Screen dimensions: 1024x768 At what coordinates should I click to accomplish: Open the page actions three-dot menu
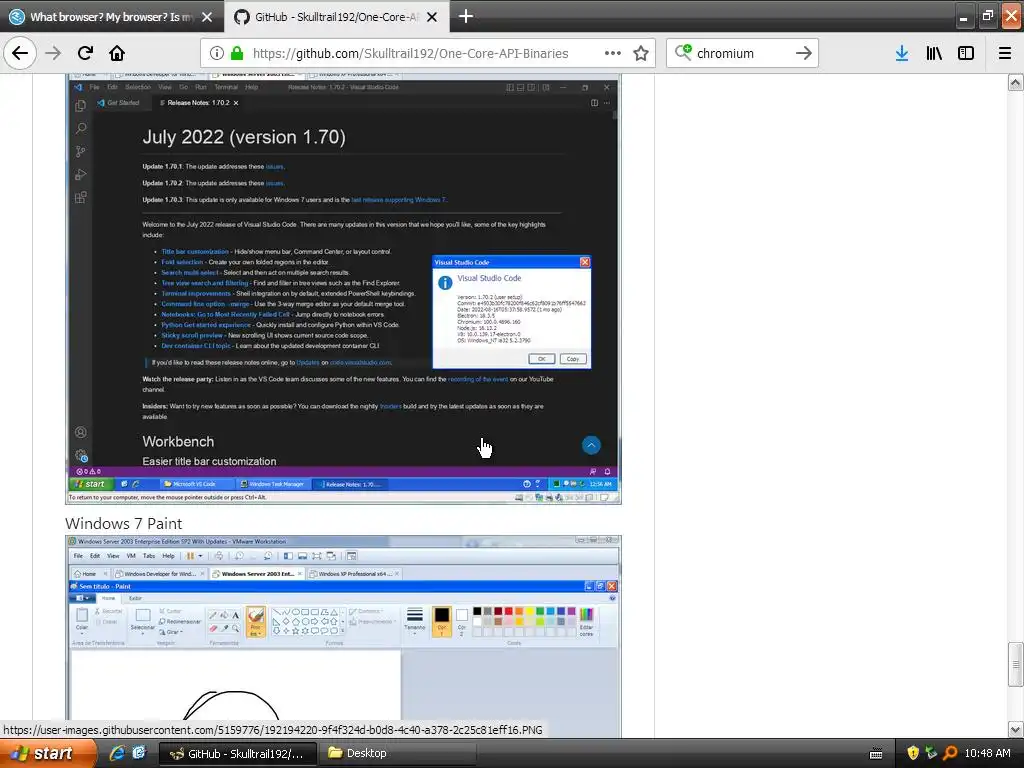[613, 53]
